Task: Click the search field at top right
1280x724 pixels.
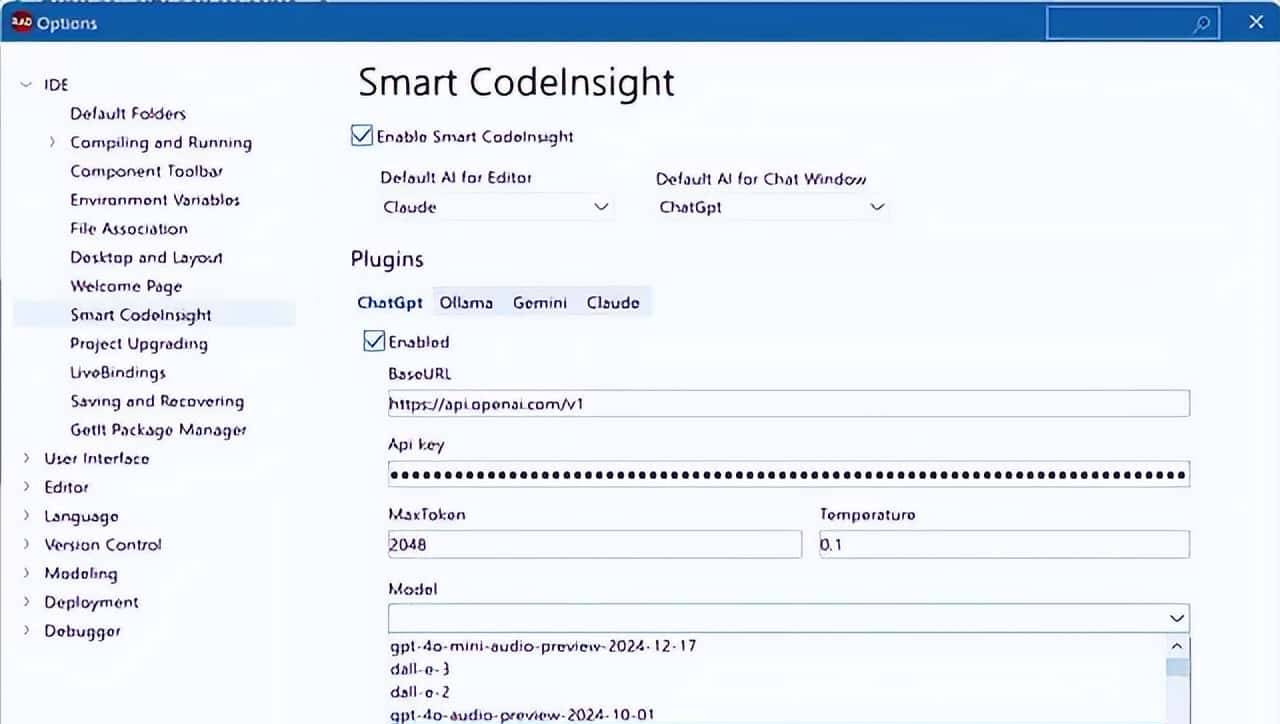Action: click(x=1120, y=22)
